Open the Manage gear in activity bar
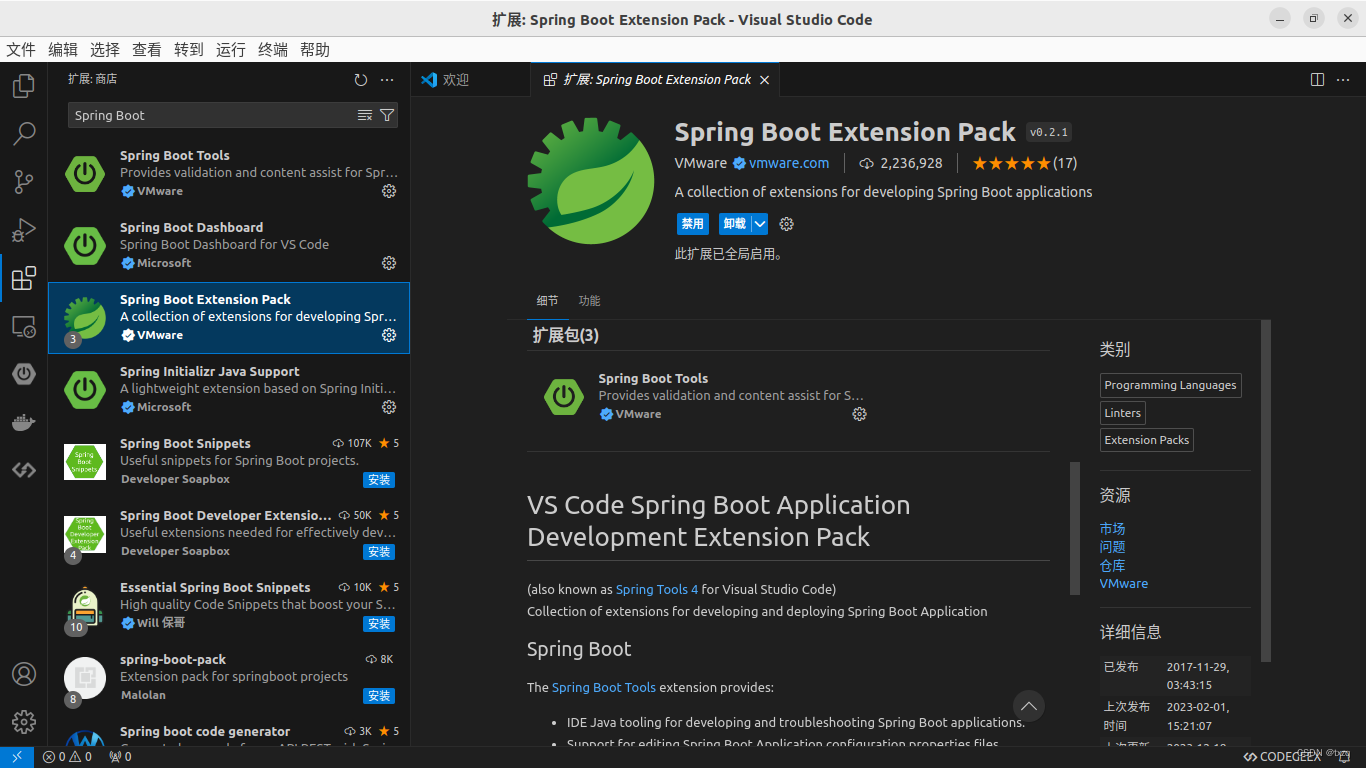The width and height of the screenshot is (1366, 768). tap(24, 722)
